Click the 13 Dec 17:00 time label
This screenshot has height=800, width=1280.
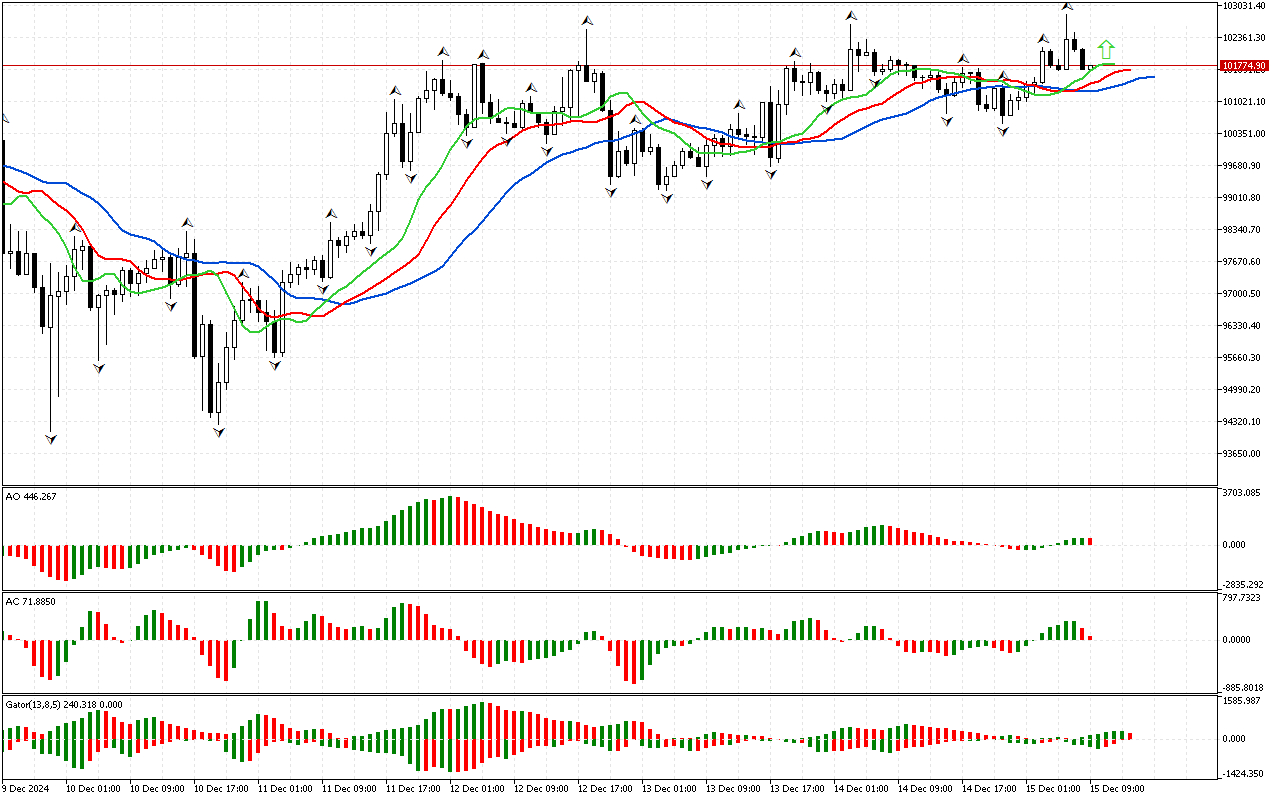796,789
